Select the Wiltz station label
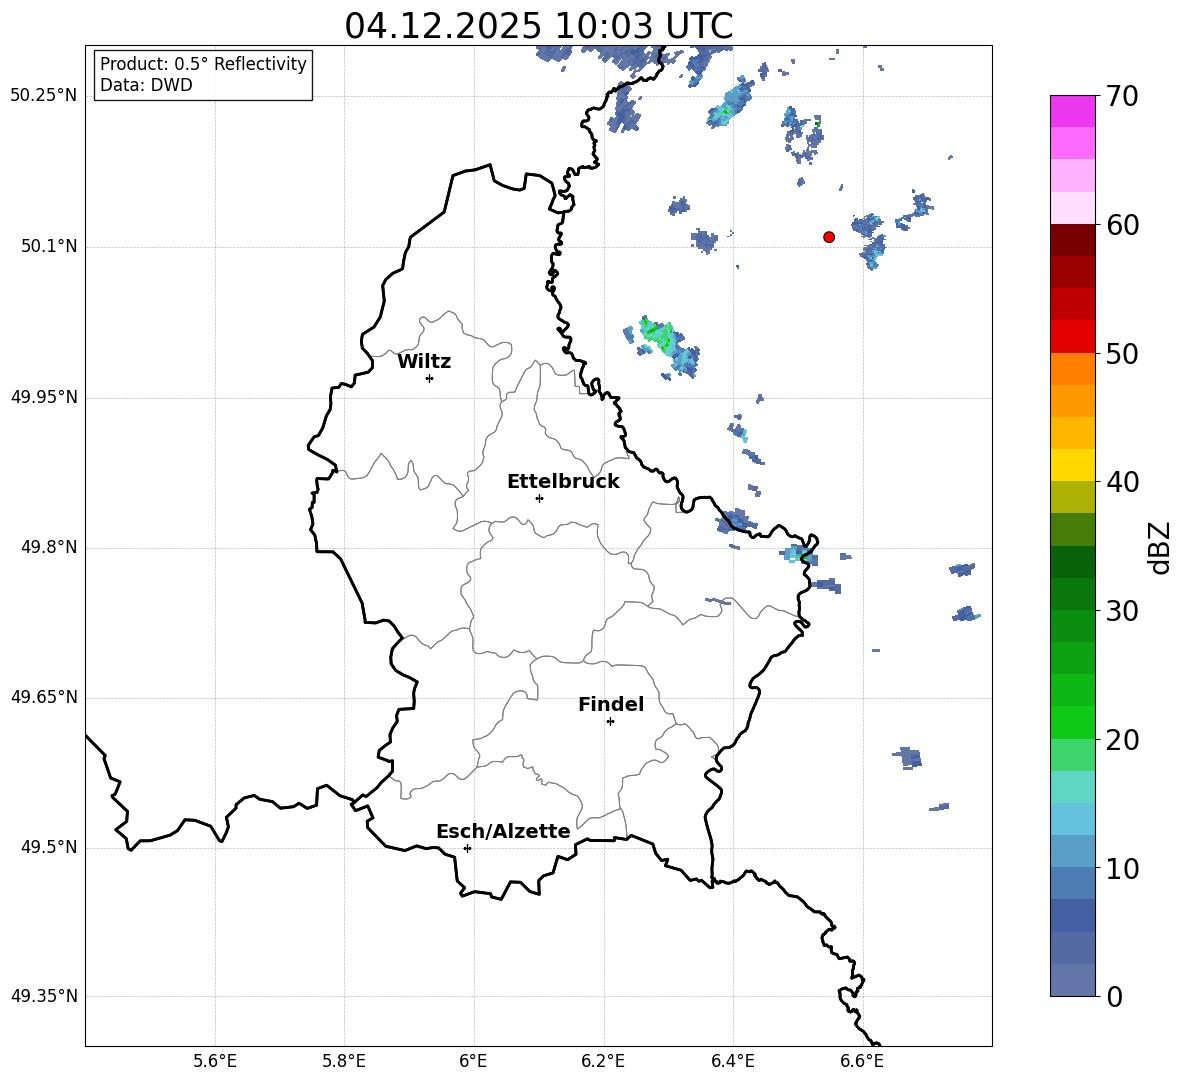Viewport: 1184px width, 1081px height. click(424, 362)
